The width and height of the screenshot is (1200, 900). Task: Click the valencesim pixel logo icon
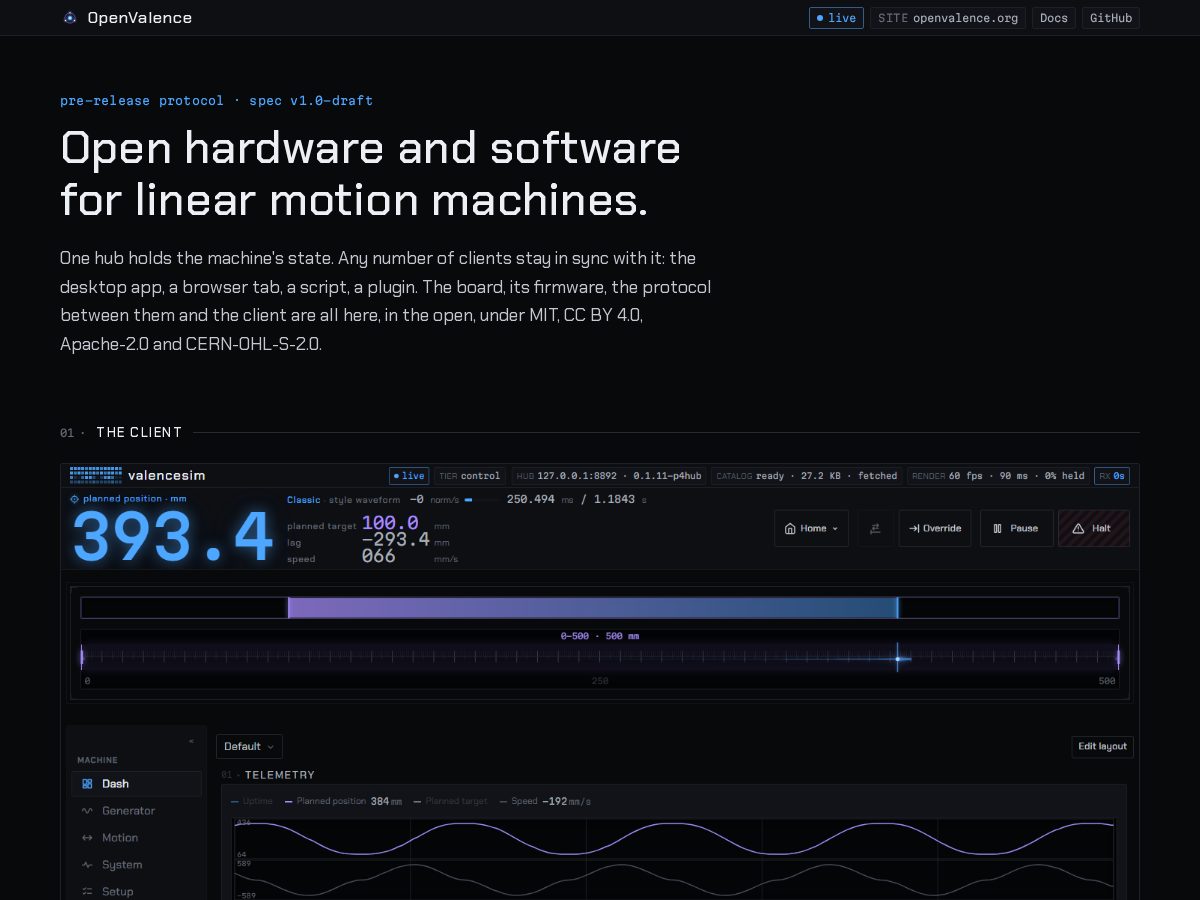click(x=96, y=475)
